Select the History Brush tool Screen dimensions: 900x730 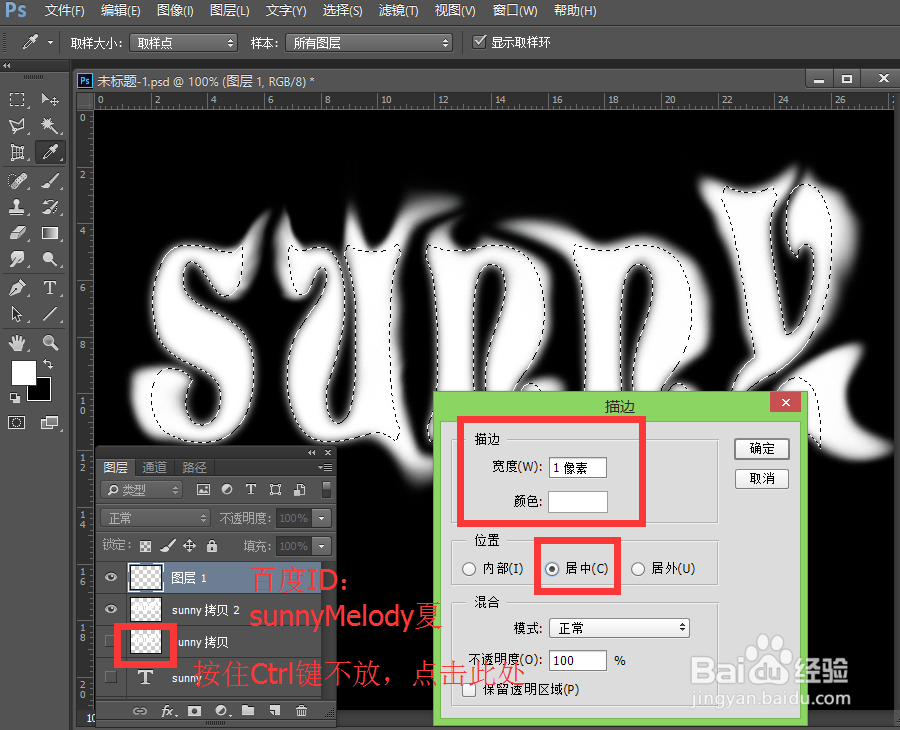click(x=50, y=207)
